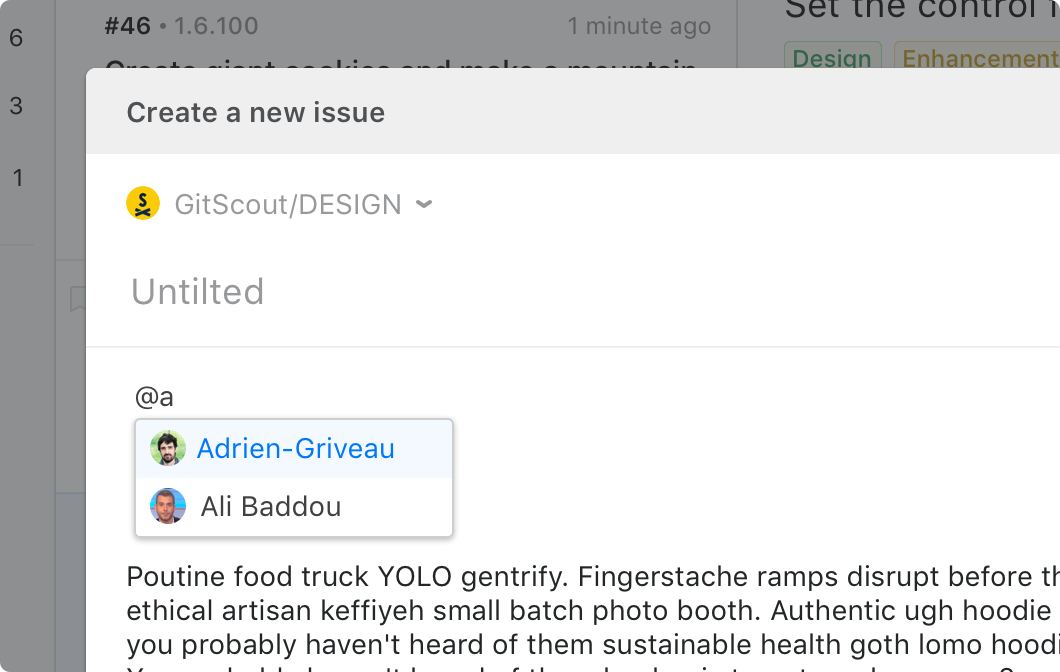Screen dimensions: 1060x672
Task: Select Ali Baddou from the mention suggestions
Action: (x=271, y=506)
